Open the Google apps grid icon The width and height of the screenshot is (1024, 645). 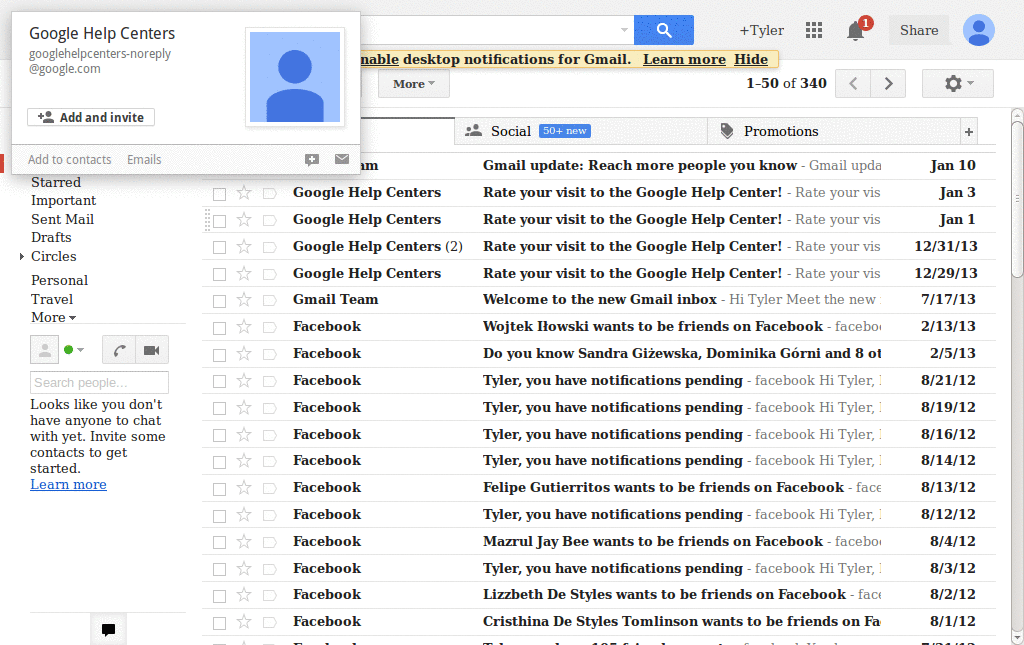pyautogui.click(x=814, y=30)
